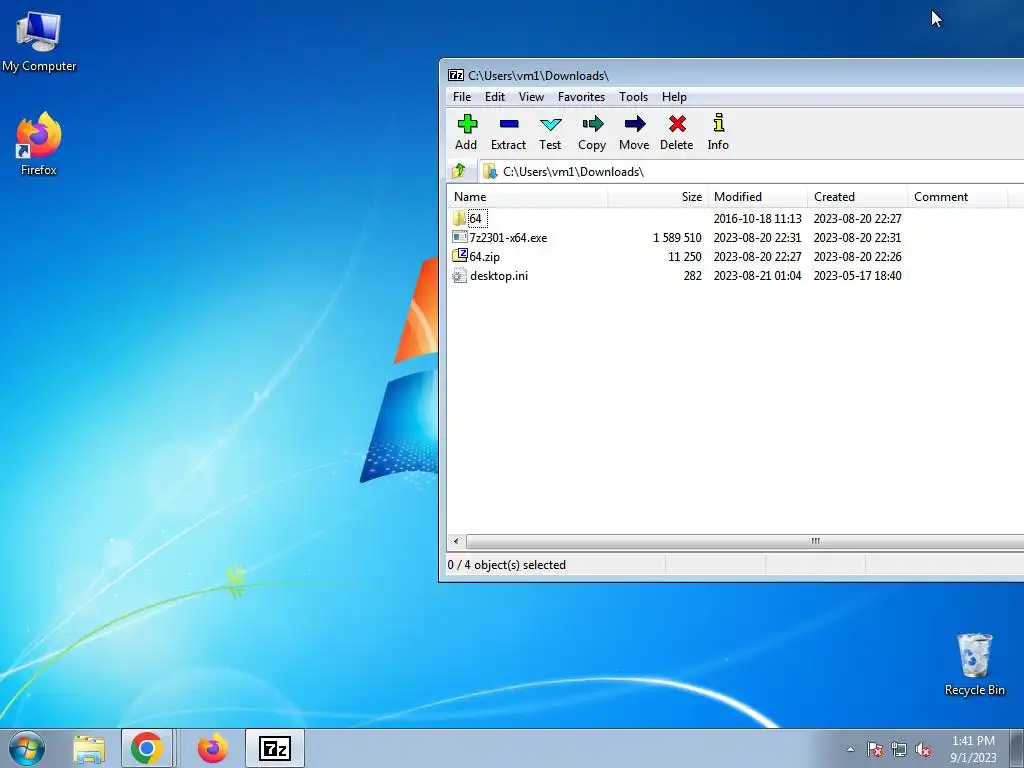The image size is (1024, 768).
Task: Open the Favorites menu
Action: [581, 97]
